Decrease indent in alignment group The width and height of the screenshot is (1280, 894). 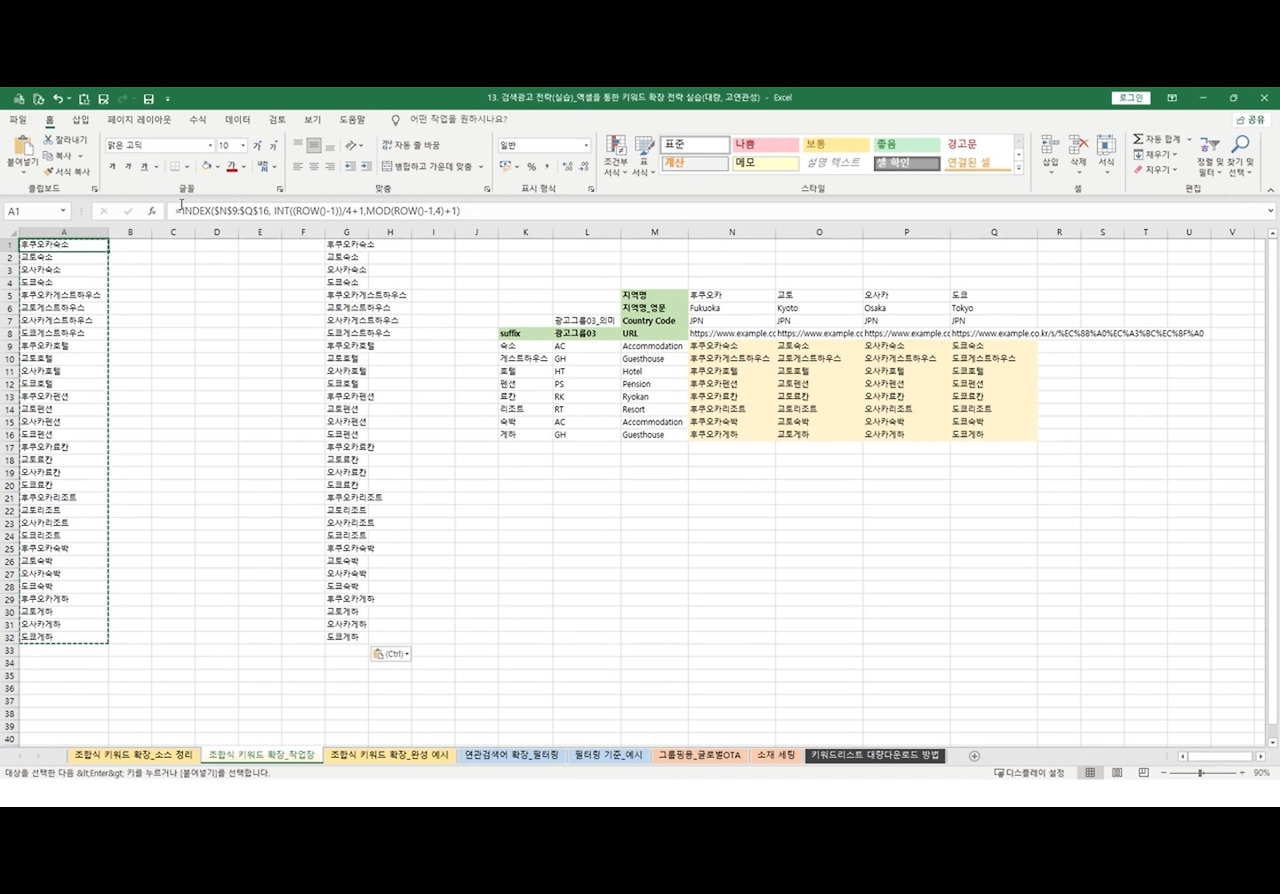tap(350, 167)
